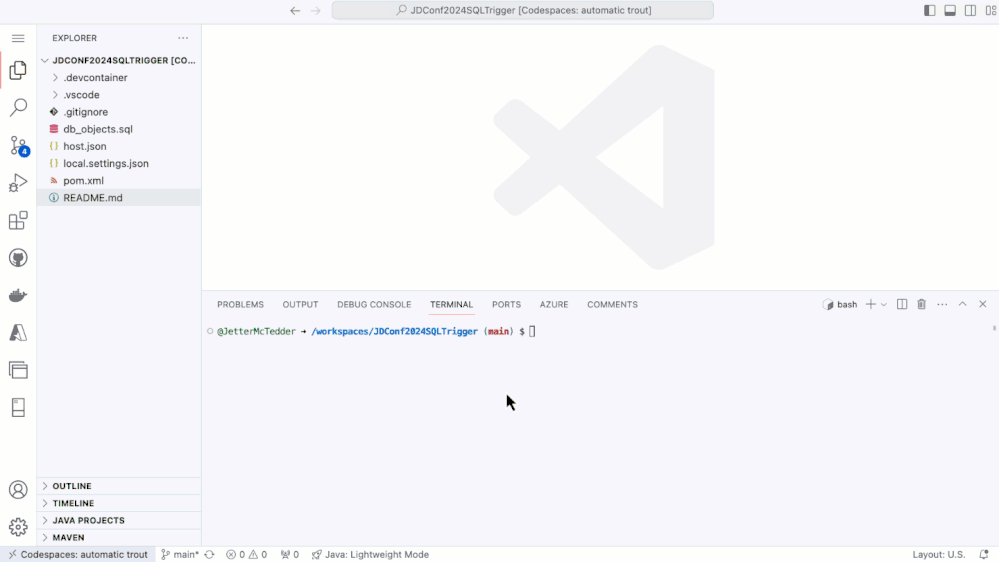
Task: Open db_objects.sql file
Action: pyautogui.click(x=119, y=129)
